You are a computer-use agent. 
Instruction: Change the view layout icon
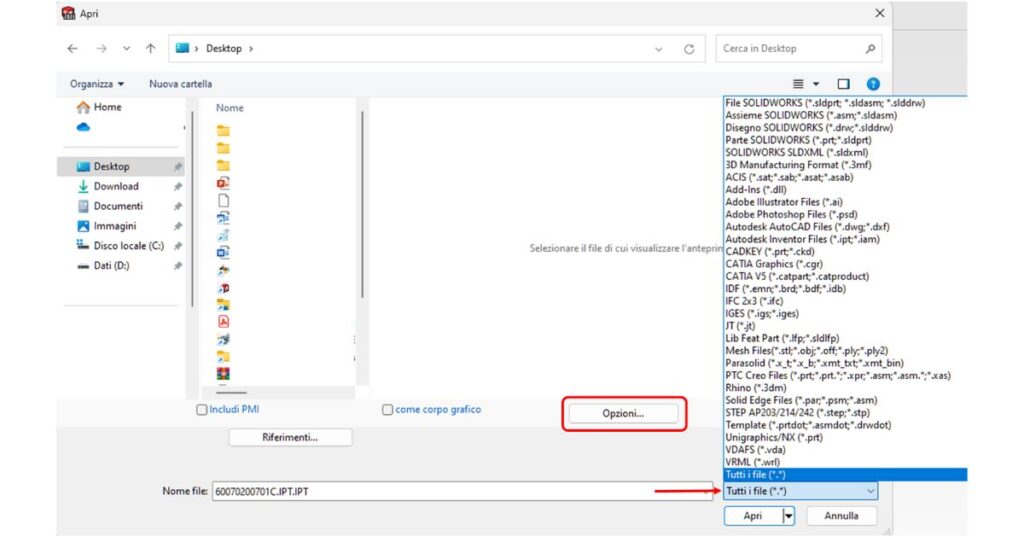tap(798, 84)
